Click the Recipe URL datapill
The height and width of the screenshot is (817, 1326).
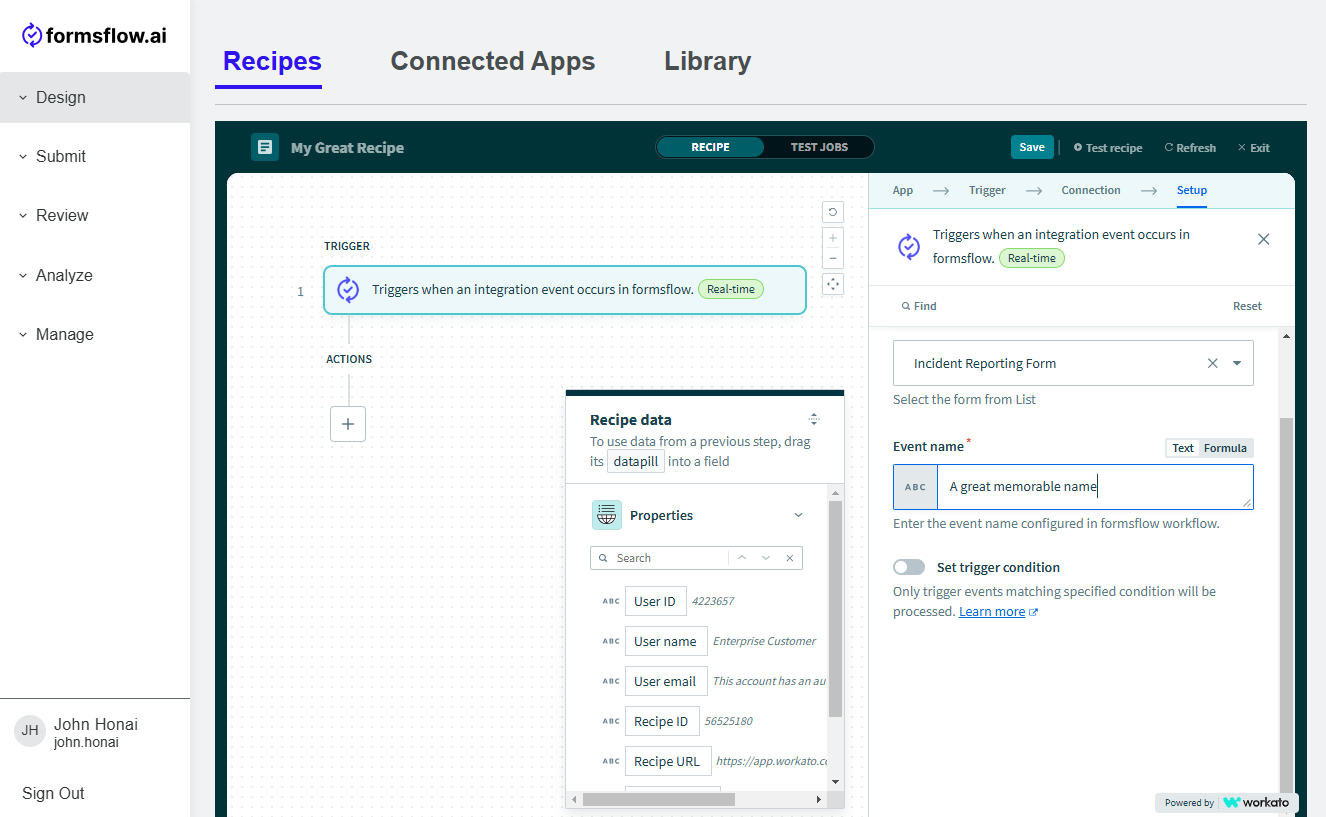668,761
